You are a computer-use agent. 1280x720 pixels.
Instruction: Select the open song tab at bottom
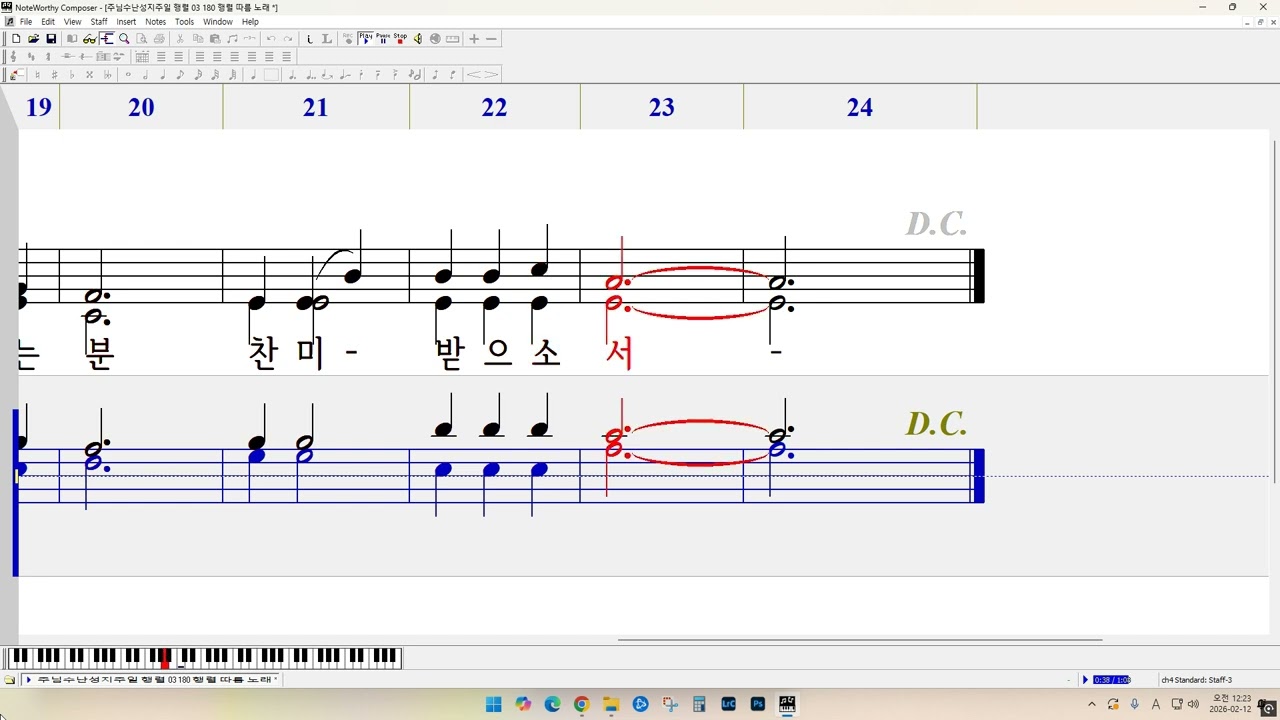pos(152,680)
